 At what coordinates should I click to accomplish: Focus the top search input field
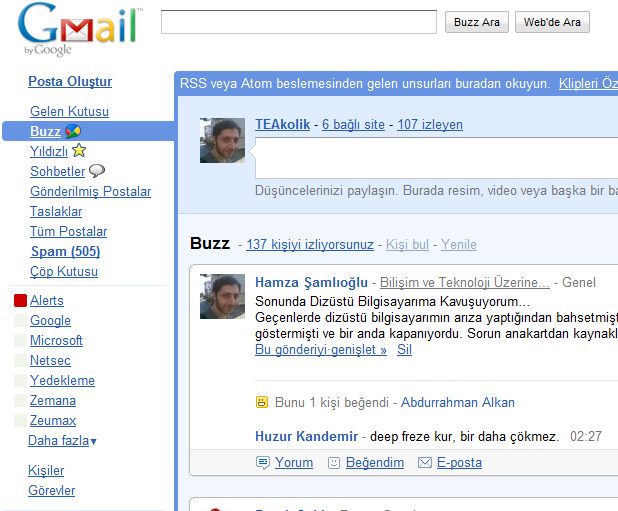(x=299, y=22)
